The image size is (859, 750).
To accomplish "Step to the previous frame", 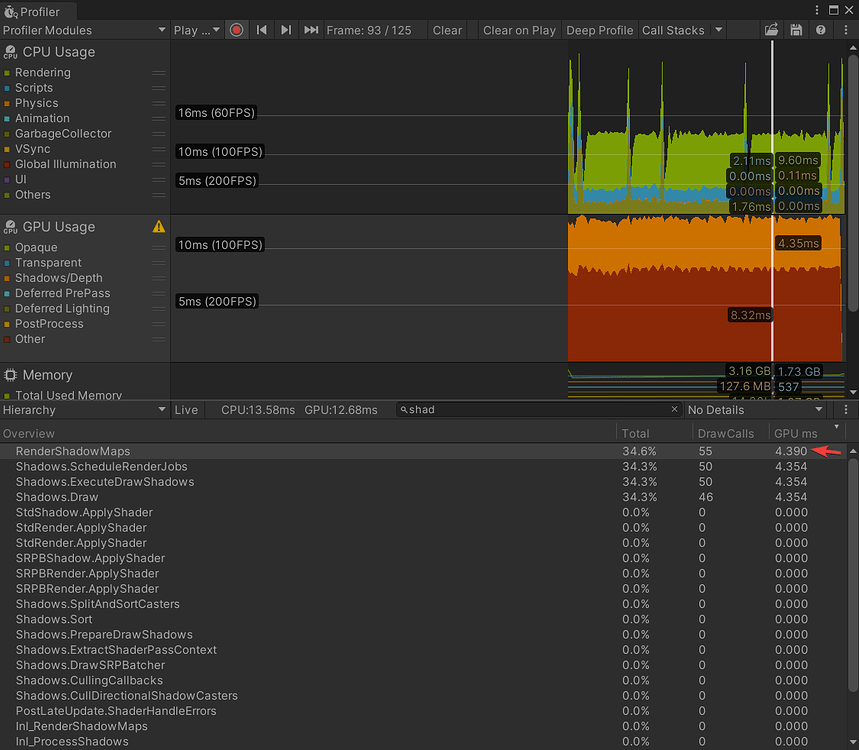I will coord(262,30).
